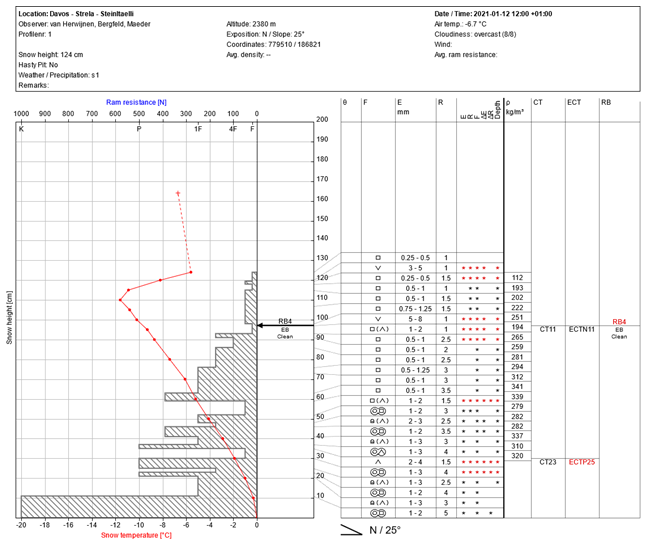Viewport: 647px width, 545px height.
Task: Select the surface hoar symbol in the 5 - 8 mm row
Action: coord(378,318)
